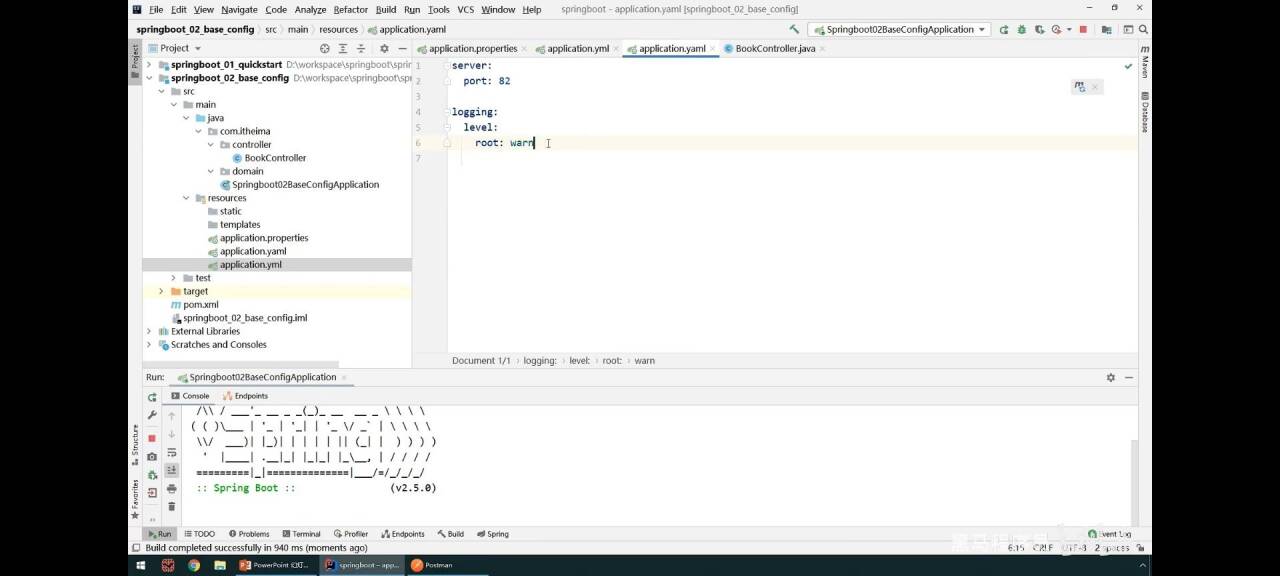The width and height of the screenshot is (1280, 576).
Task: Open the VCS menu
Action: tap(465, 9)
